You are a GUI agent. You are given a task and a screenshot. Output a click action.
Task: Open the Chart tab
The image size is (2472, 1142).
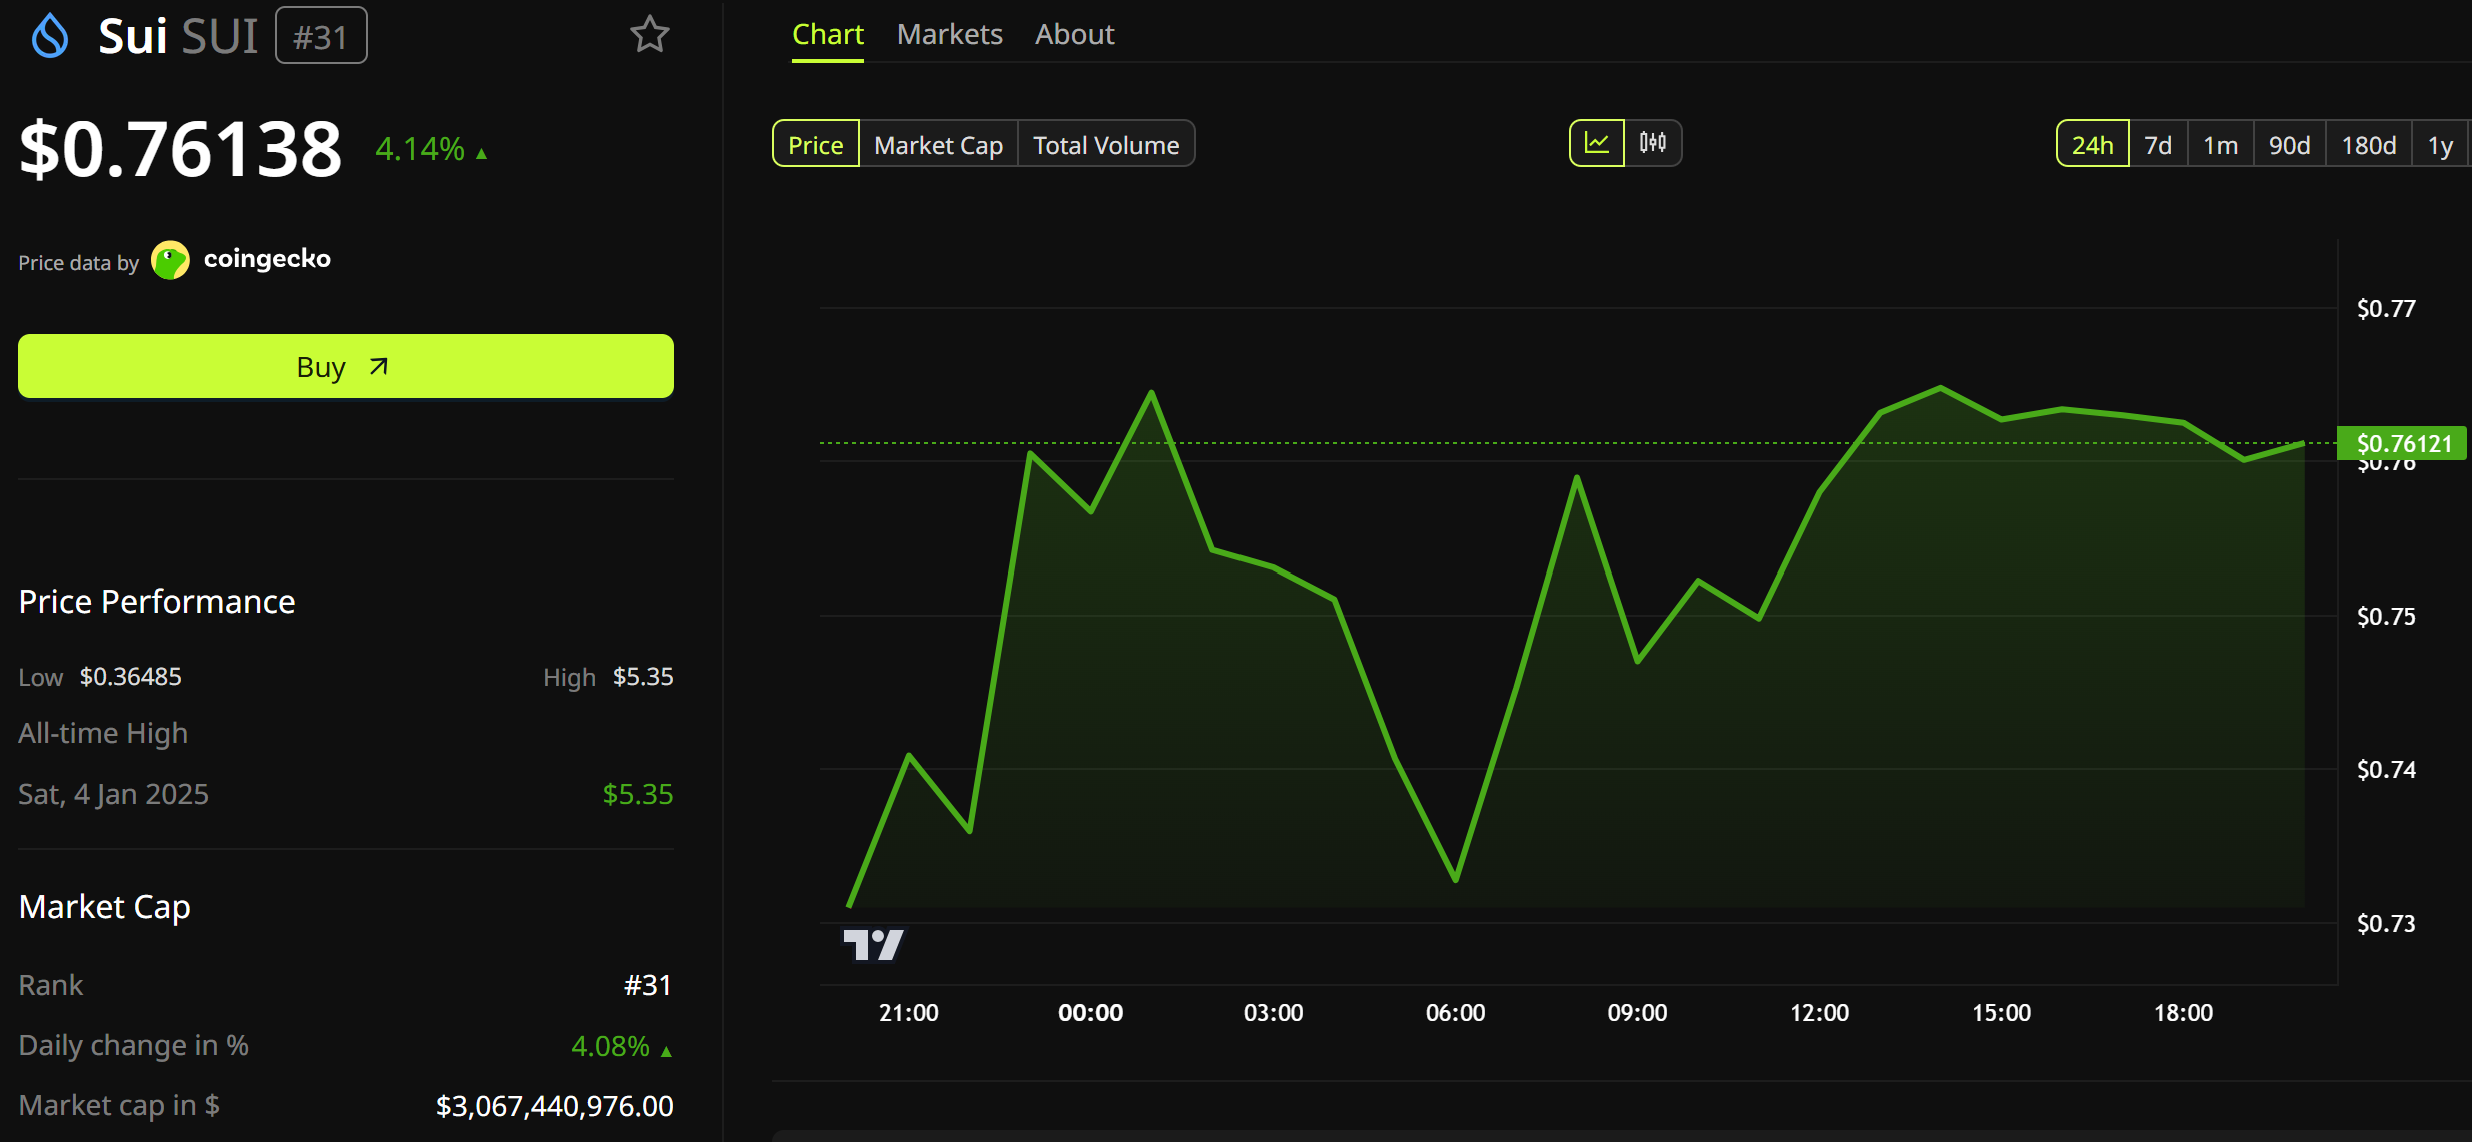pyautogui.click(x=828, y=35)
